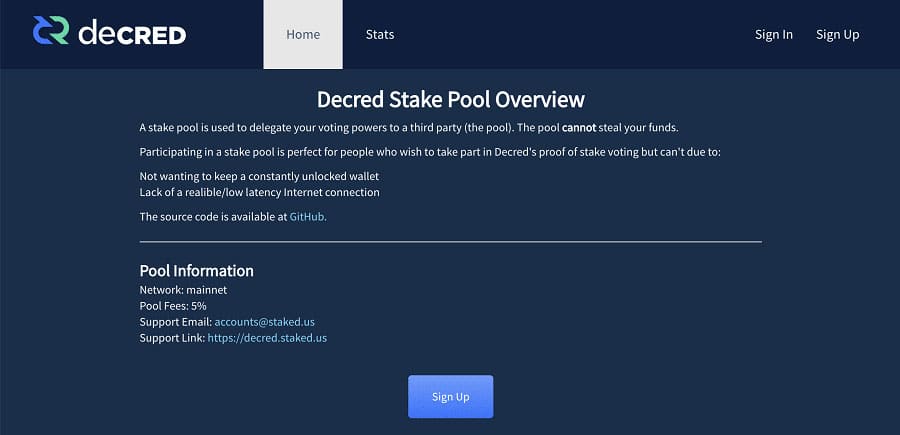The image size is (900, 435).
Task: Click the Support Email label
Action: tap(175, 322)
